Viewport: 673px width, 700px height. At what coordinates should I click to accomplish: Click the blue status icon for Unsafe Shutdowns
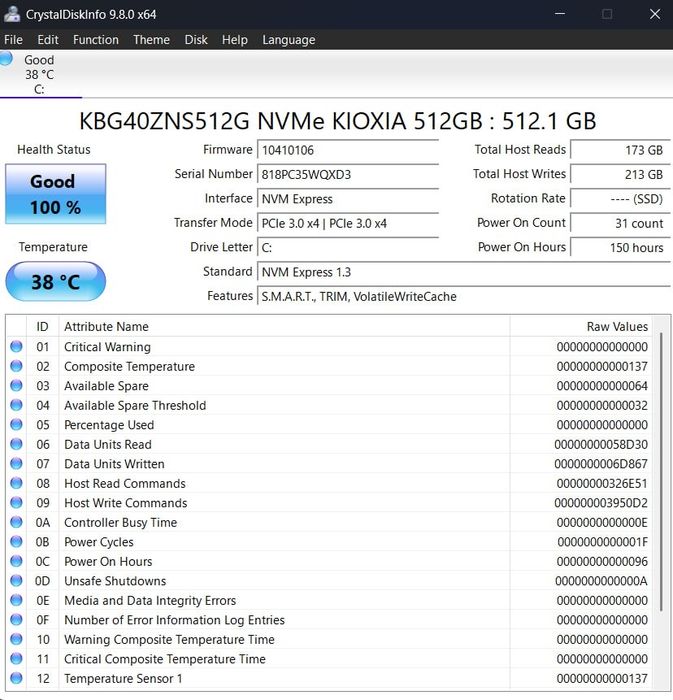click(17, 580)
